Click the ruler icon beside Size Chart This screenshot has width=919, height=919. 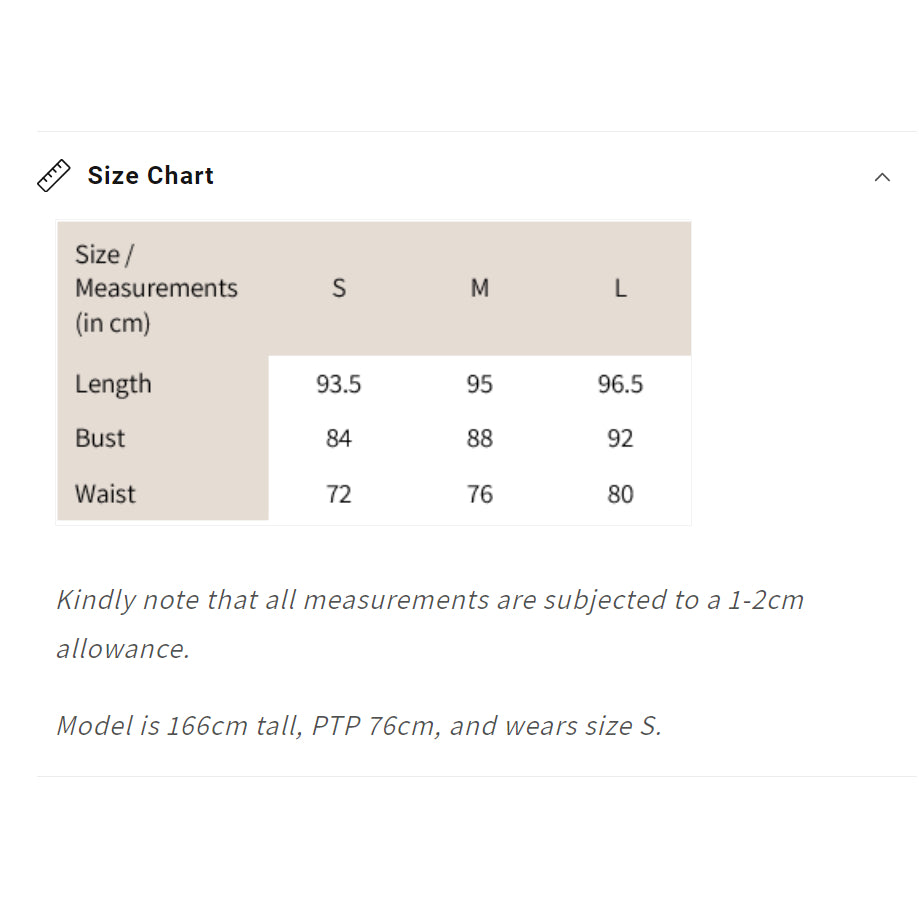pos(53,175)
